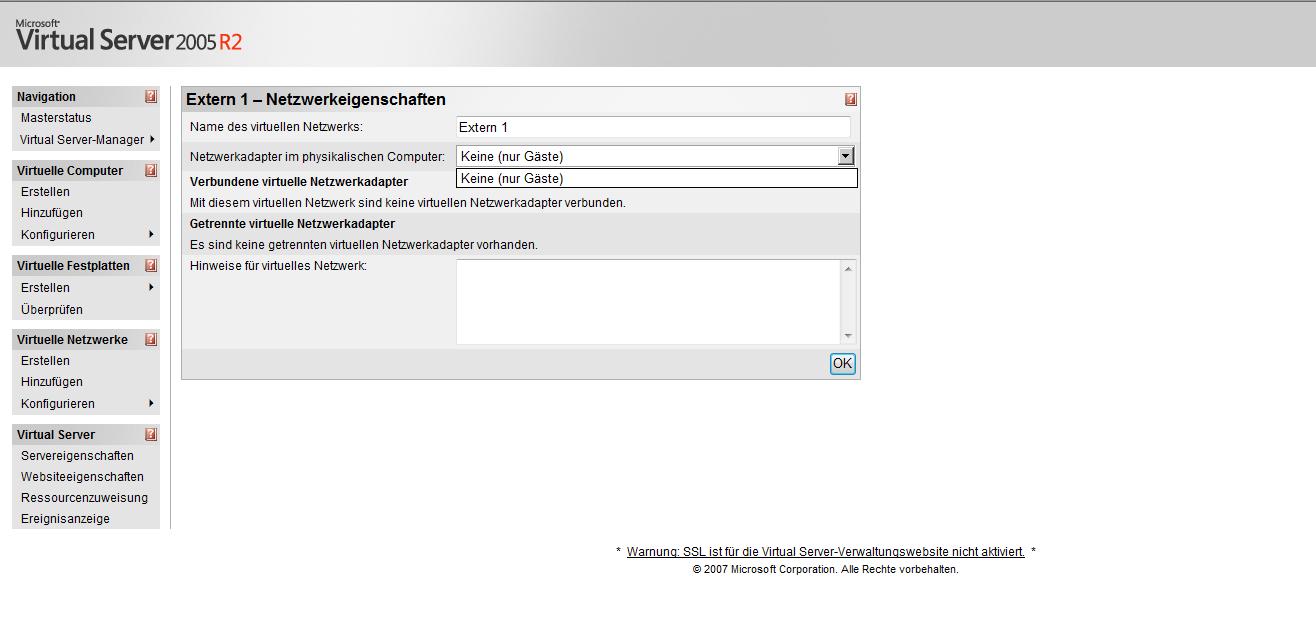Image resolution: width=1316 pixels, height=624 pixels.
Task: Click Erstellen under Virtuelle Netzwerke
Action: point(45,361)
